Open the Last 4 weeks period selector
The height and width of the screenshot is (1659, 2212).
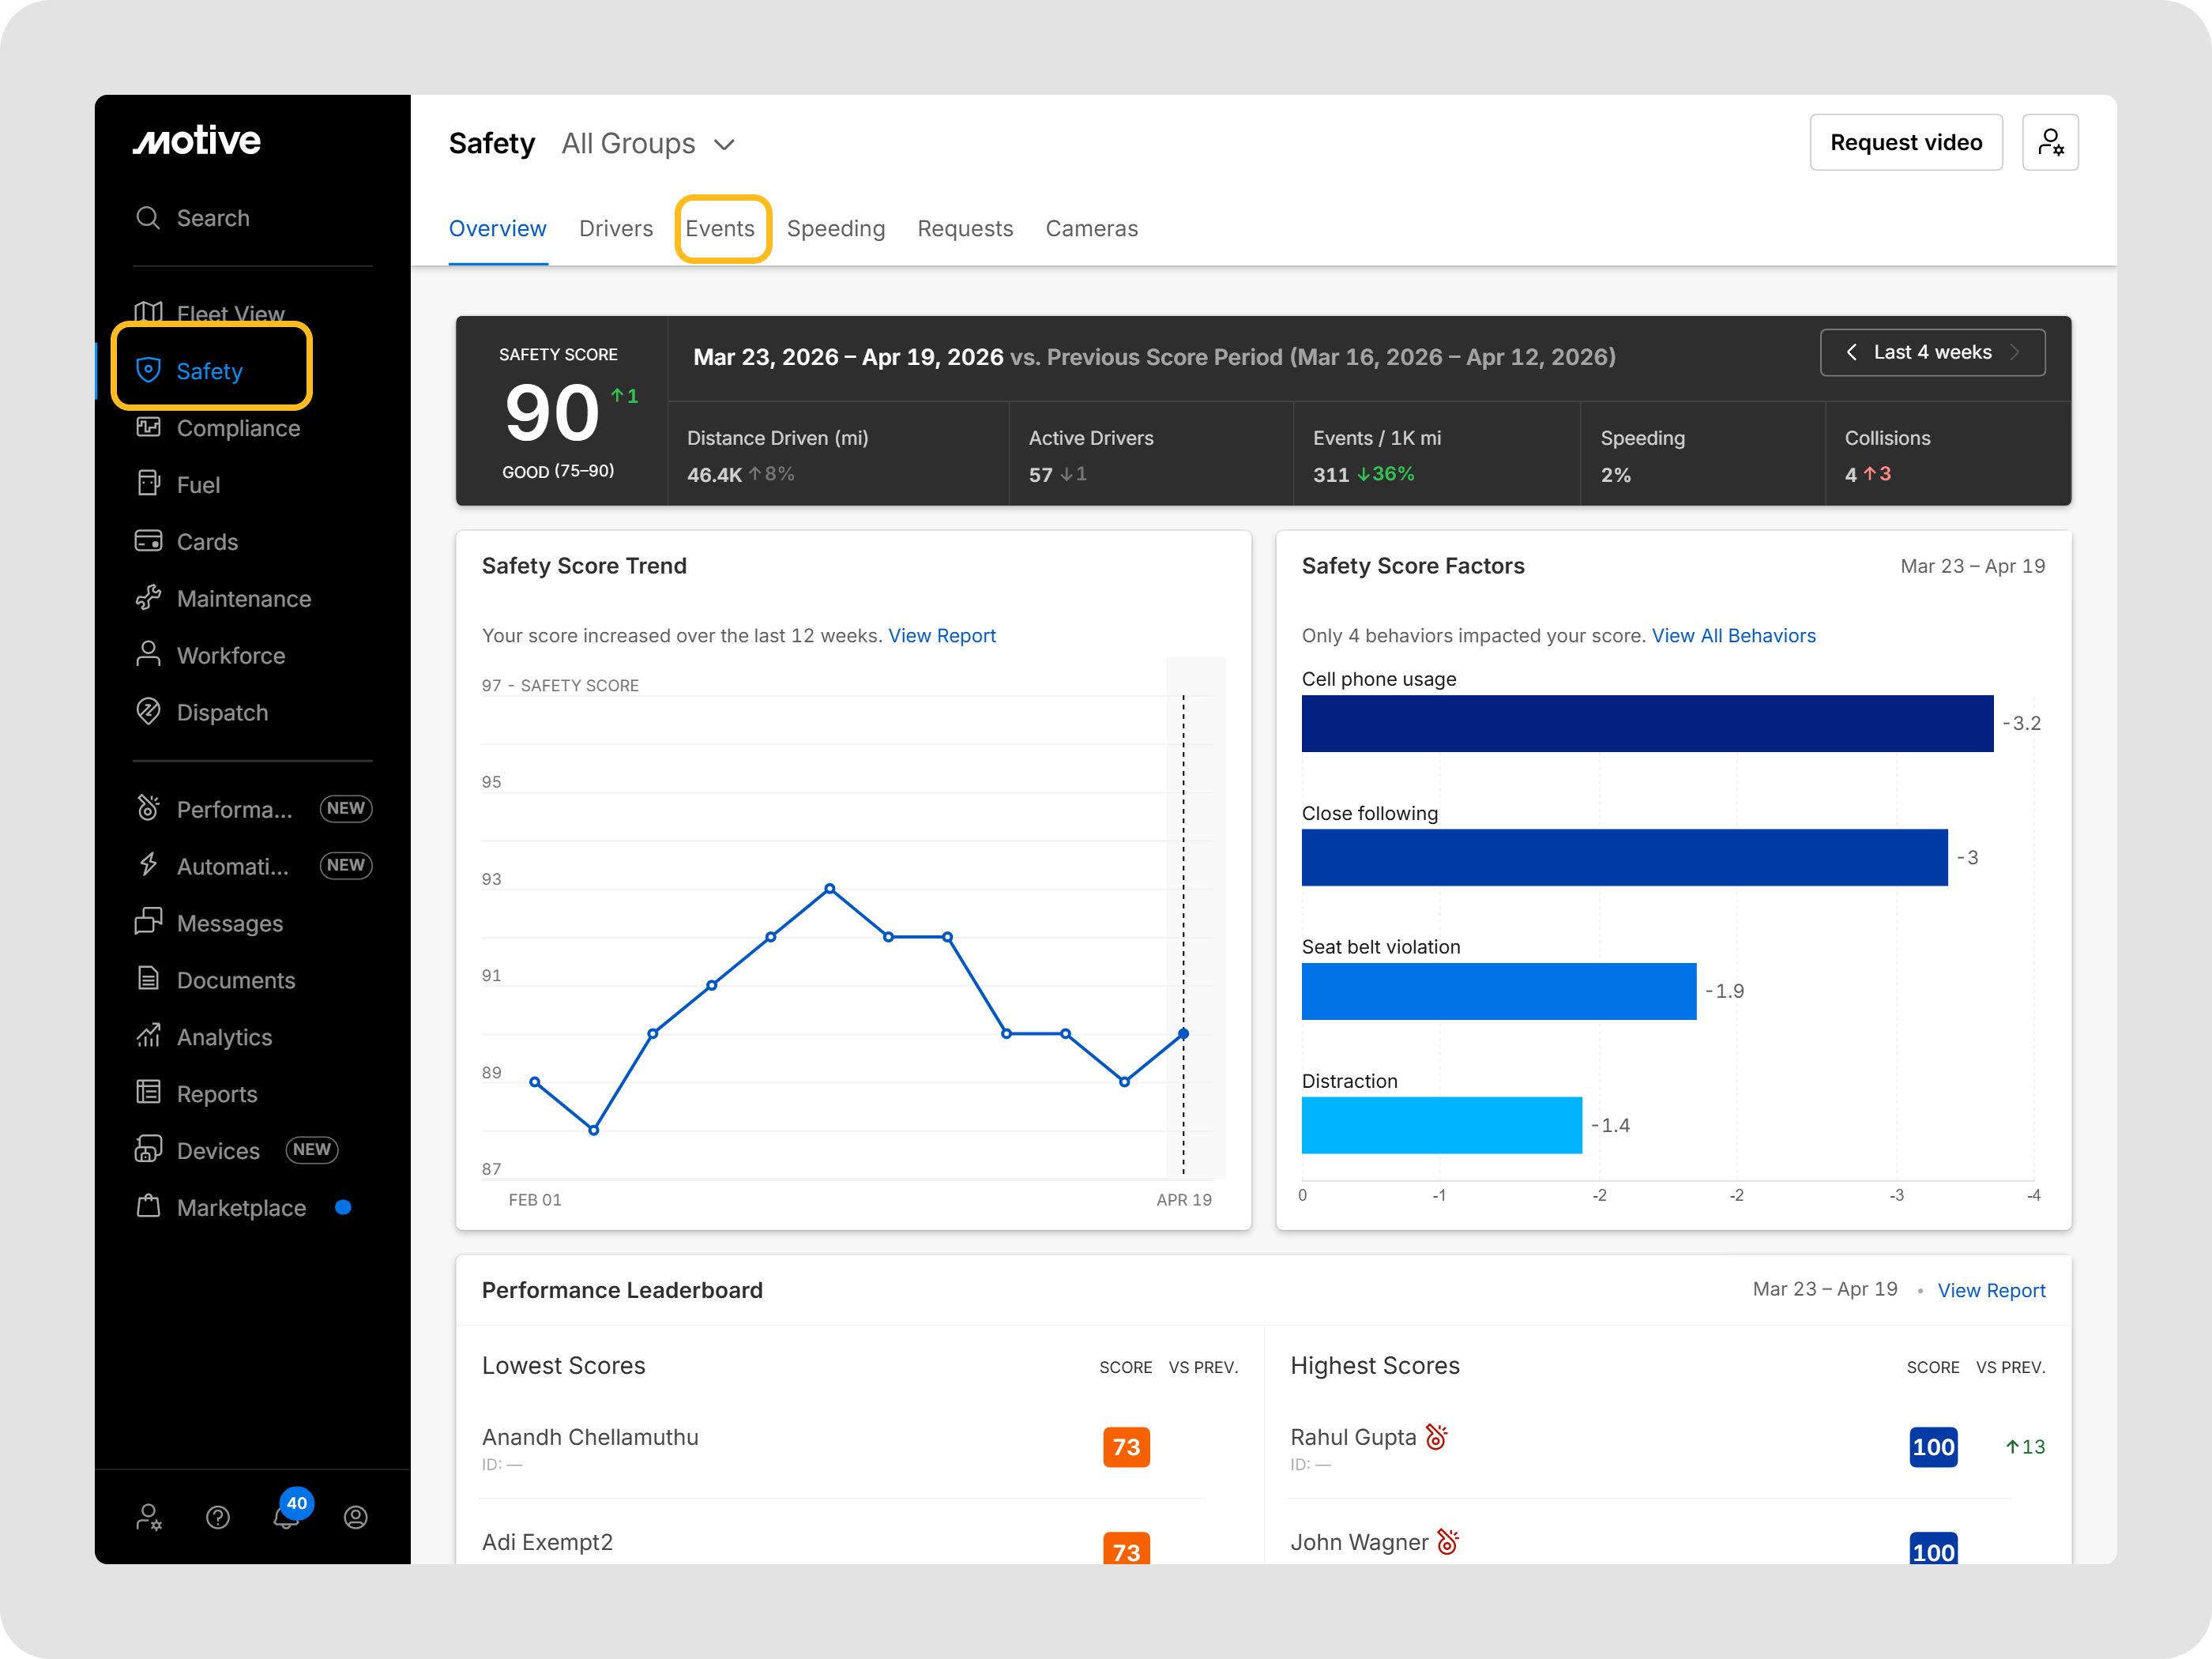point(1931,353)
